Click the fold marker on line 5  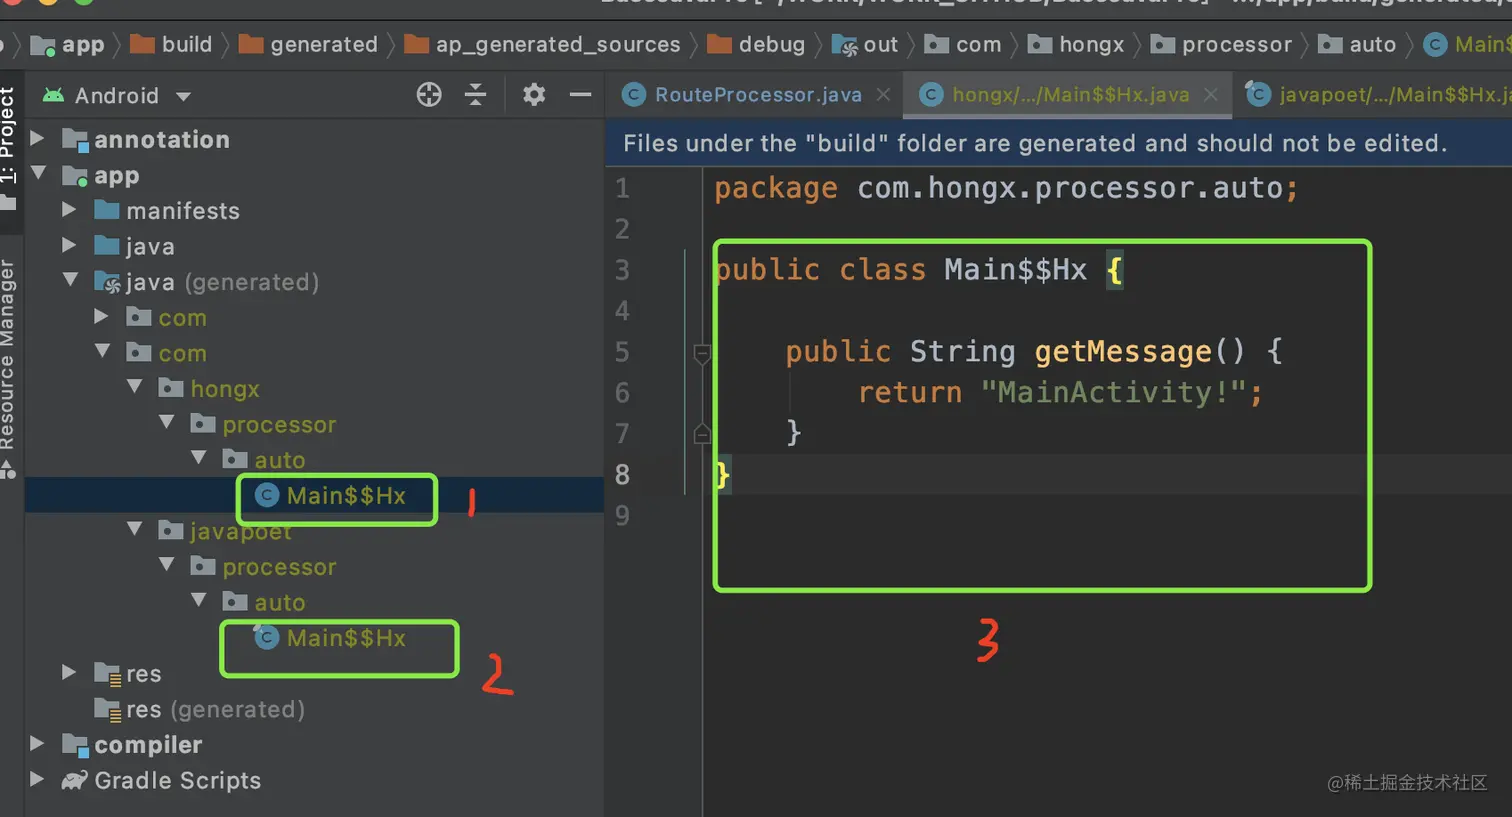(x=702, y=352)
